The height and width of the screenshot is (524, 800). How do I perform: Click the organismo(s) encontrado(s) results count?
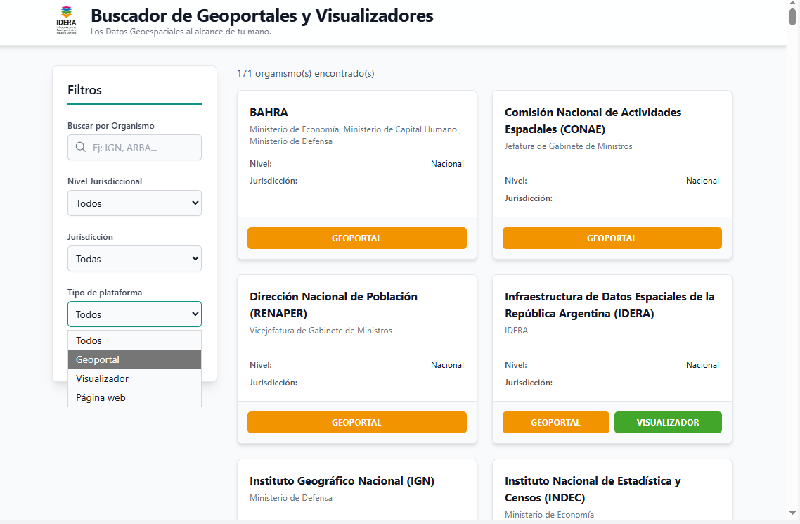coord(306,73)
